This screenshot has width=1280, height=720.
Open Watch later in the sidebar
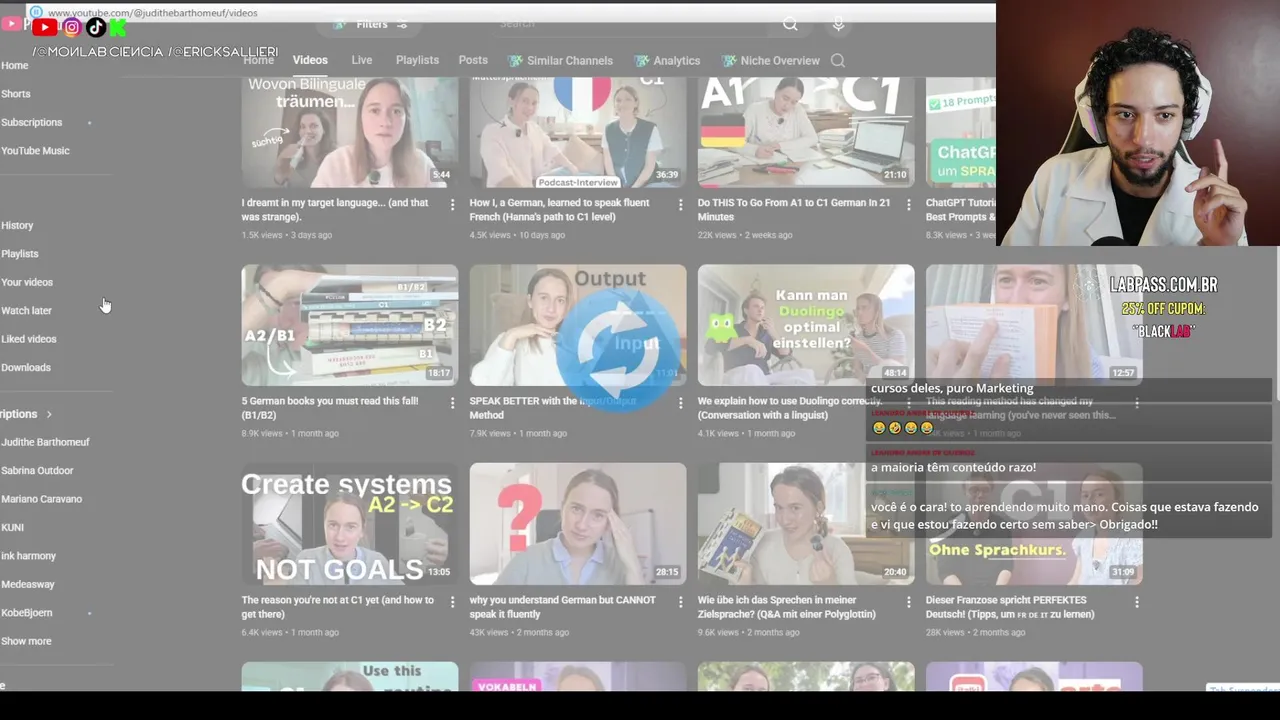pyautogui.click(x=26, y=311)
